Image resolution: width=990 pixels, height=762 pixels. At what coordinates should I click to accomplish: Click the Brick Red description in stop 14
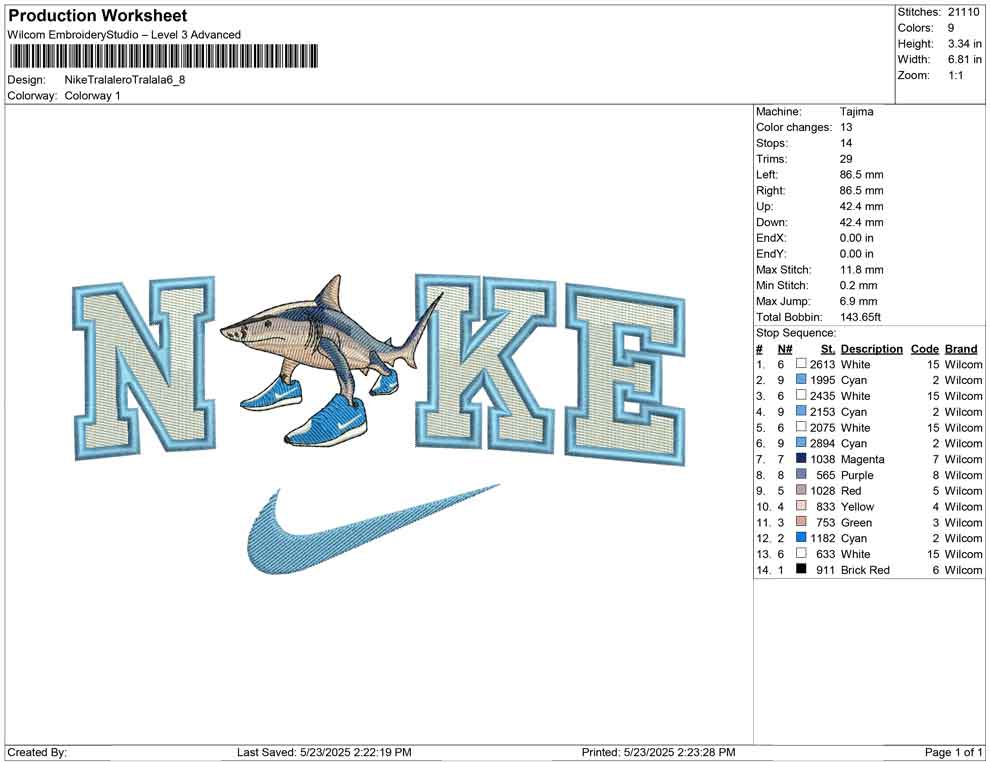(865, 569)
